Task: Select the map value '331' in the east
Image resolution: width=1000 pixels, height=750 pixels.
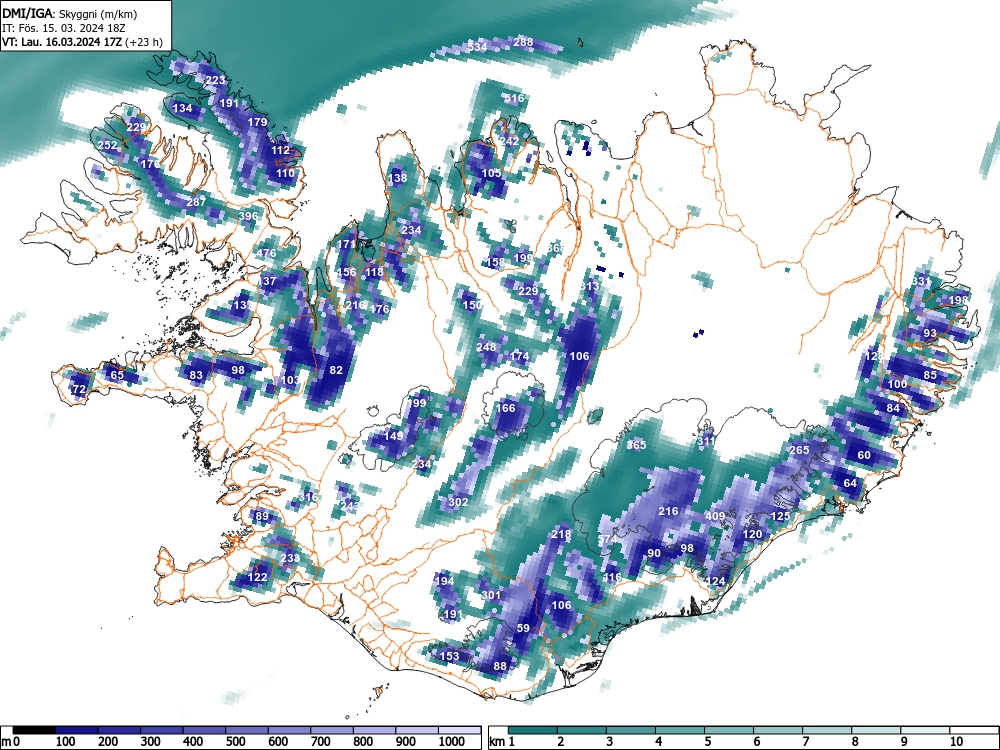Action: 920,281
